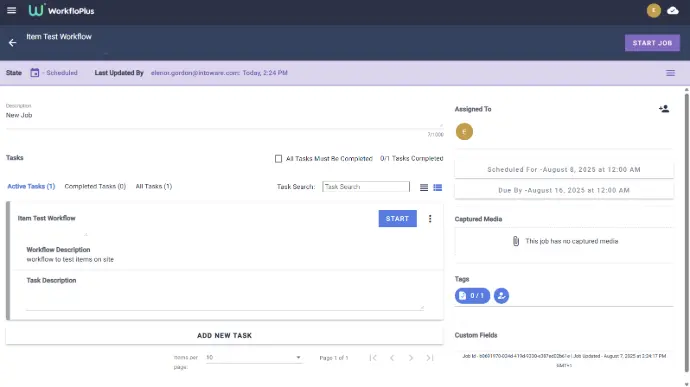
Task: Go to last page icon
Action: click(429, 358)
